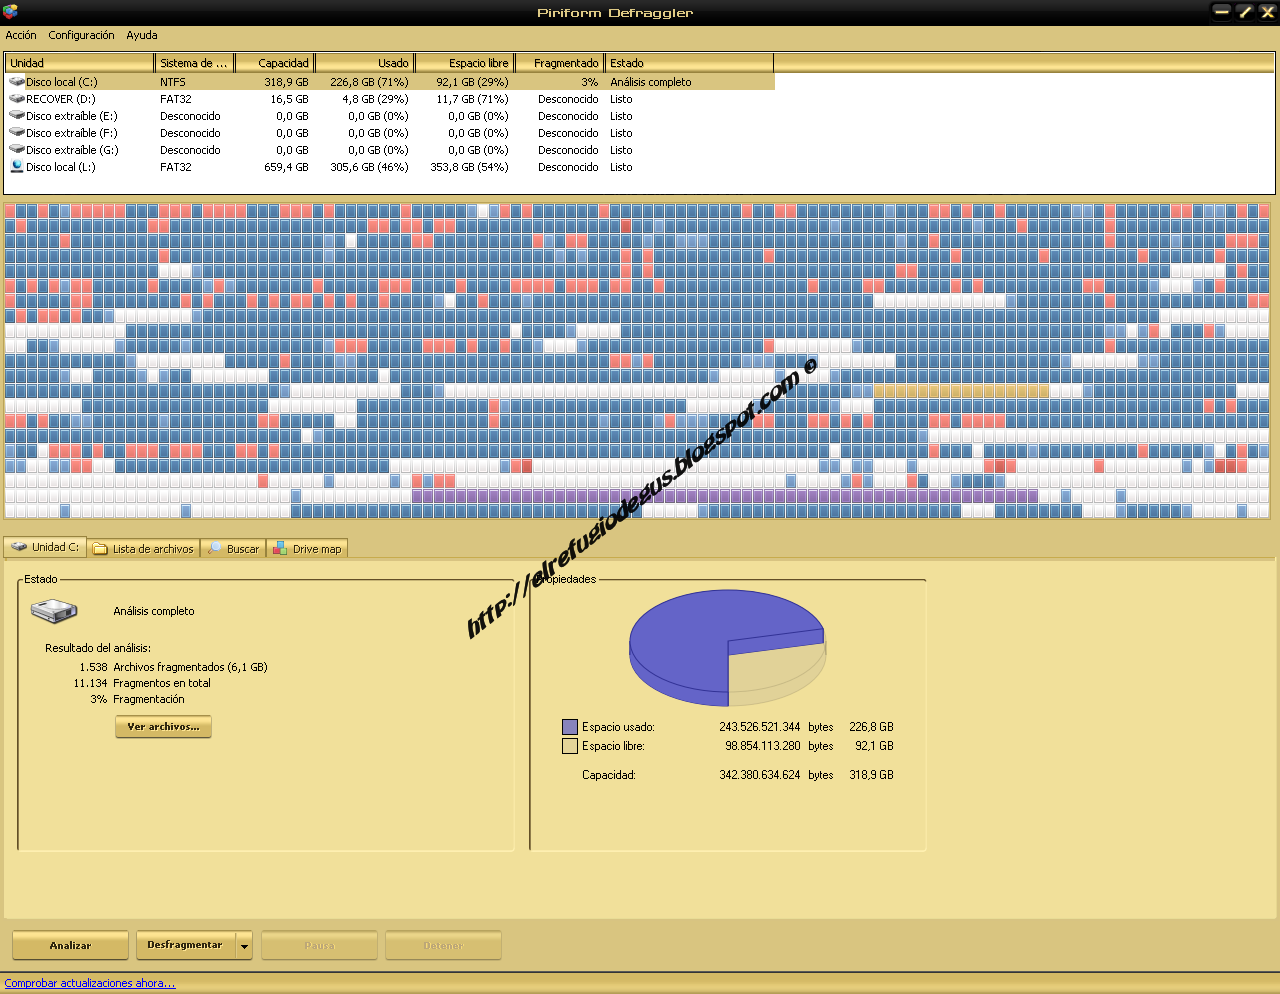This screenshot has height=994, width=1280.
Task: Switch to the Lista de archivos tab
Action: (144, 549)
